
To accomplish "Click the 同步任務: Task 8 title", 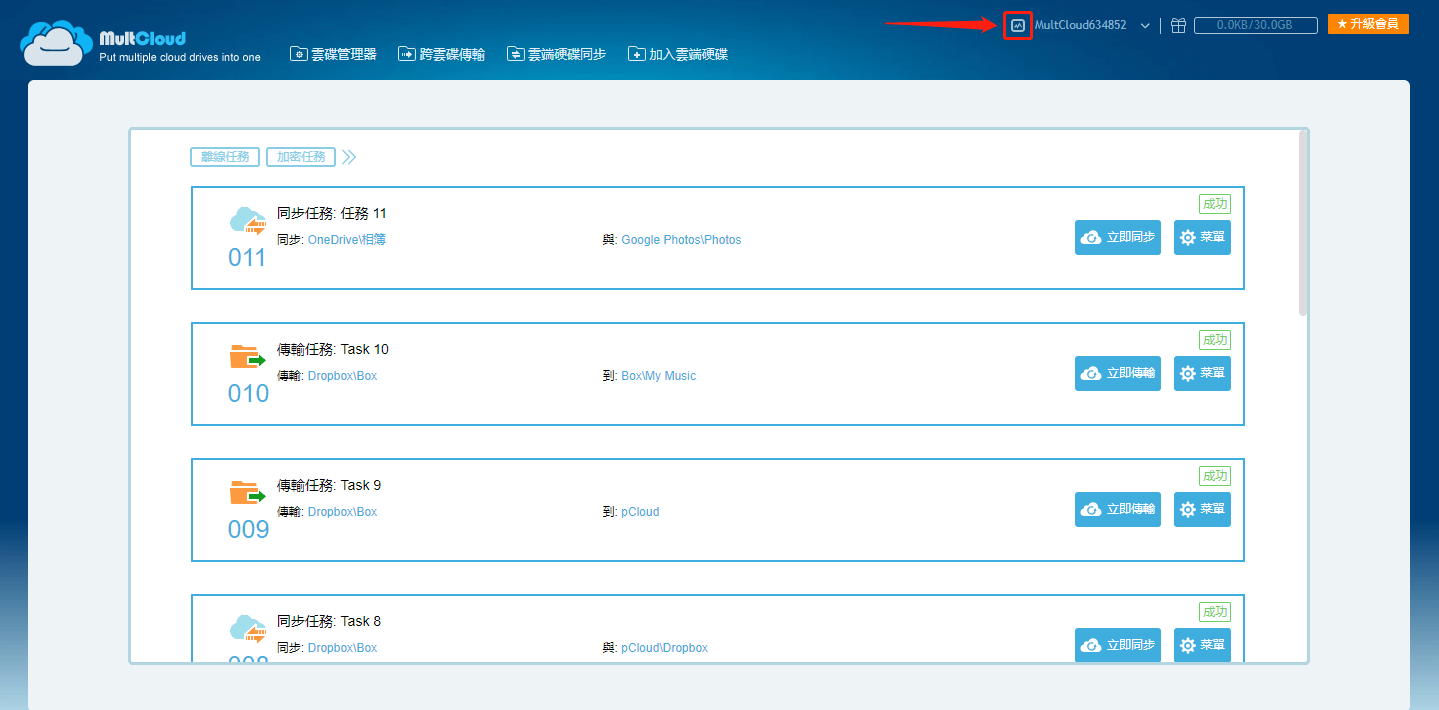I will tap(329, 622).
